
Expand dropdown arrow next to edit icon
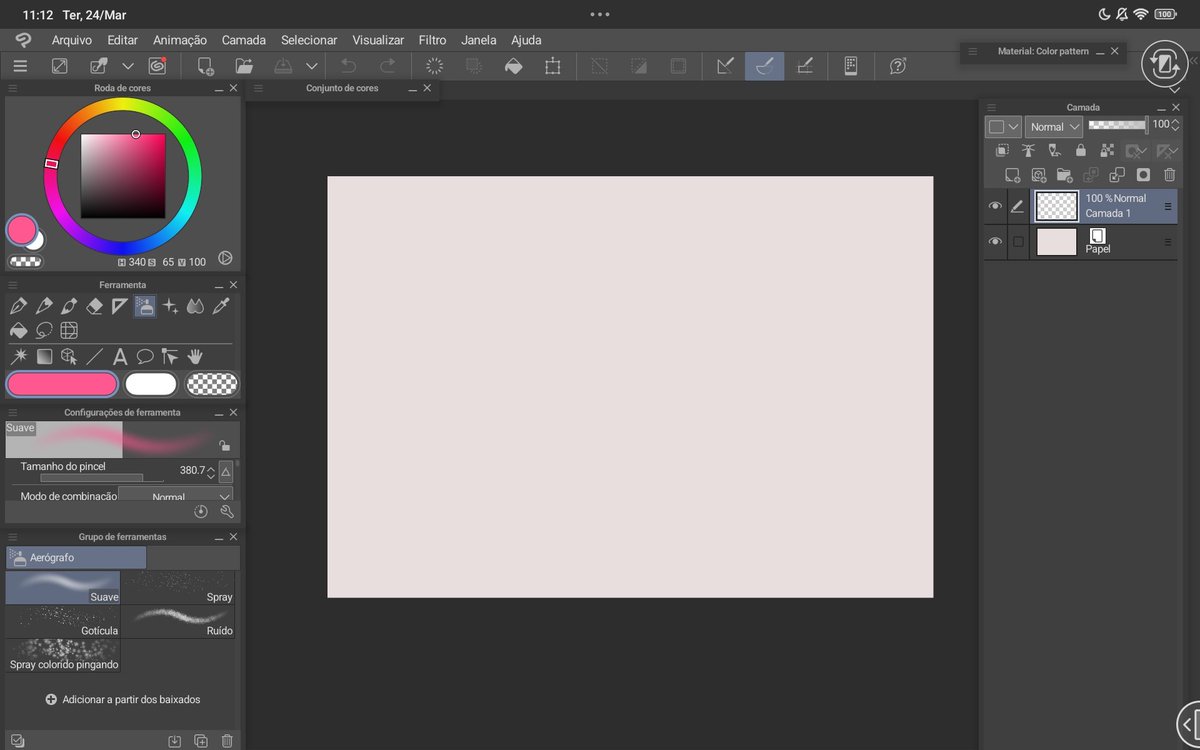coord(128,66)
